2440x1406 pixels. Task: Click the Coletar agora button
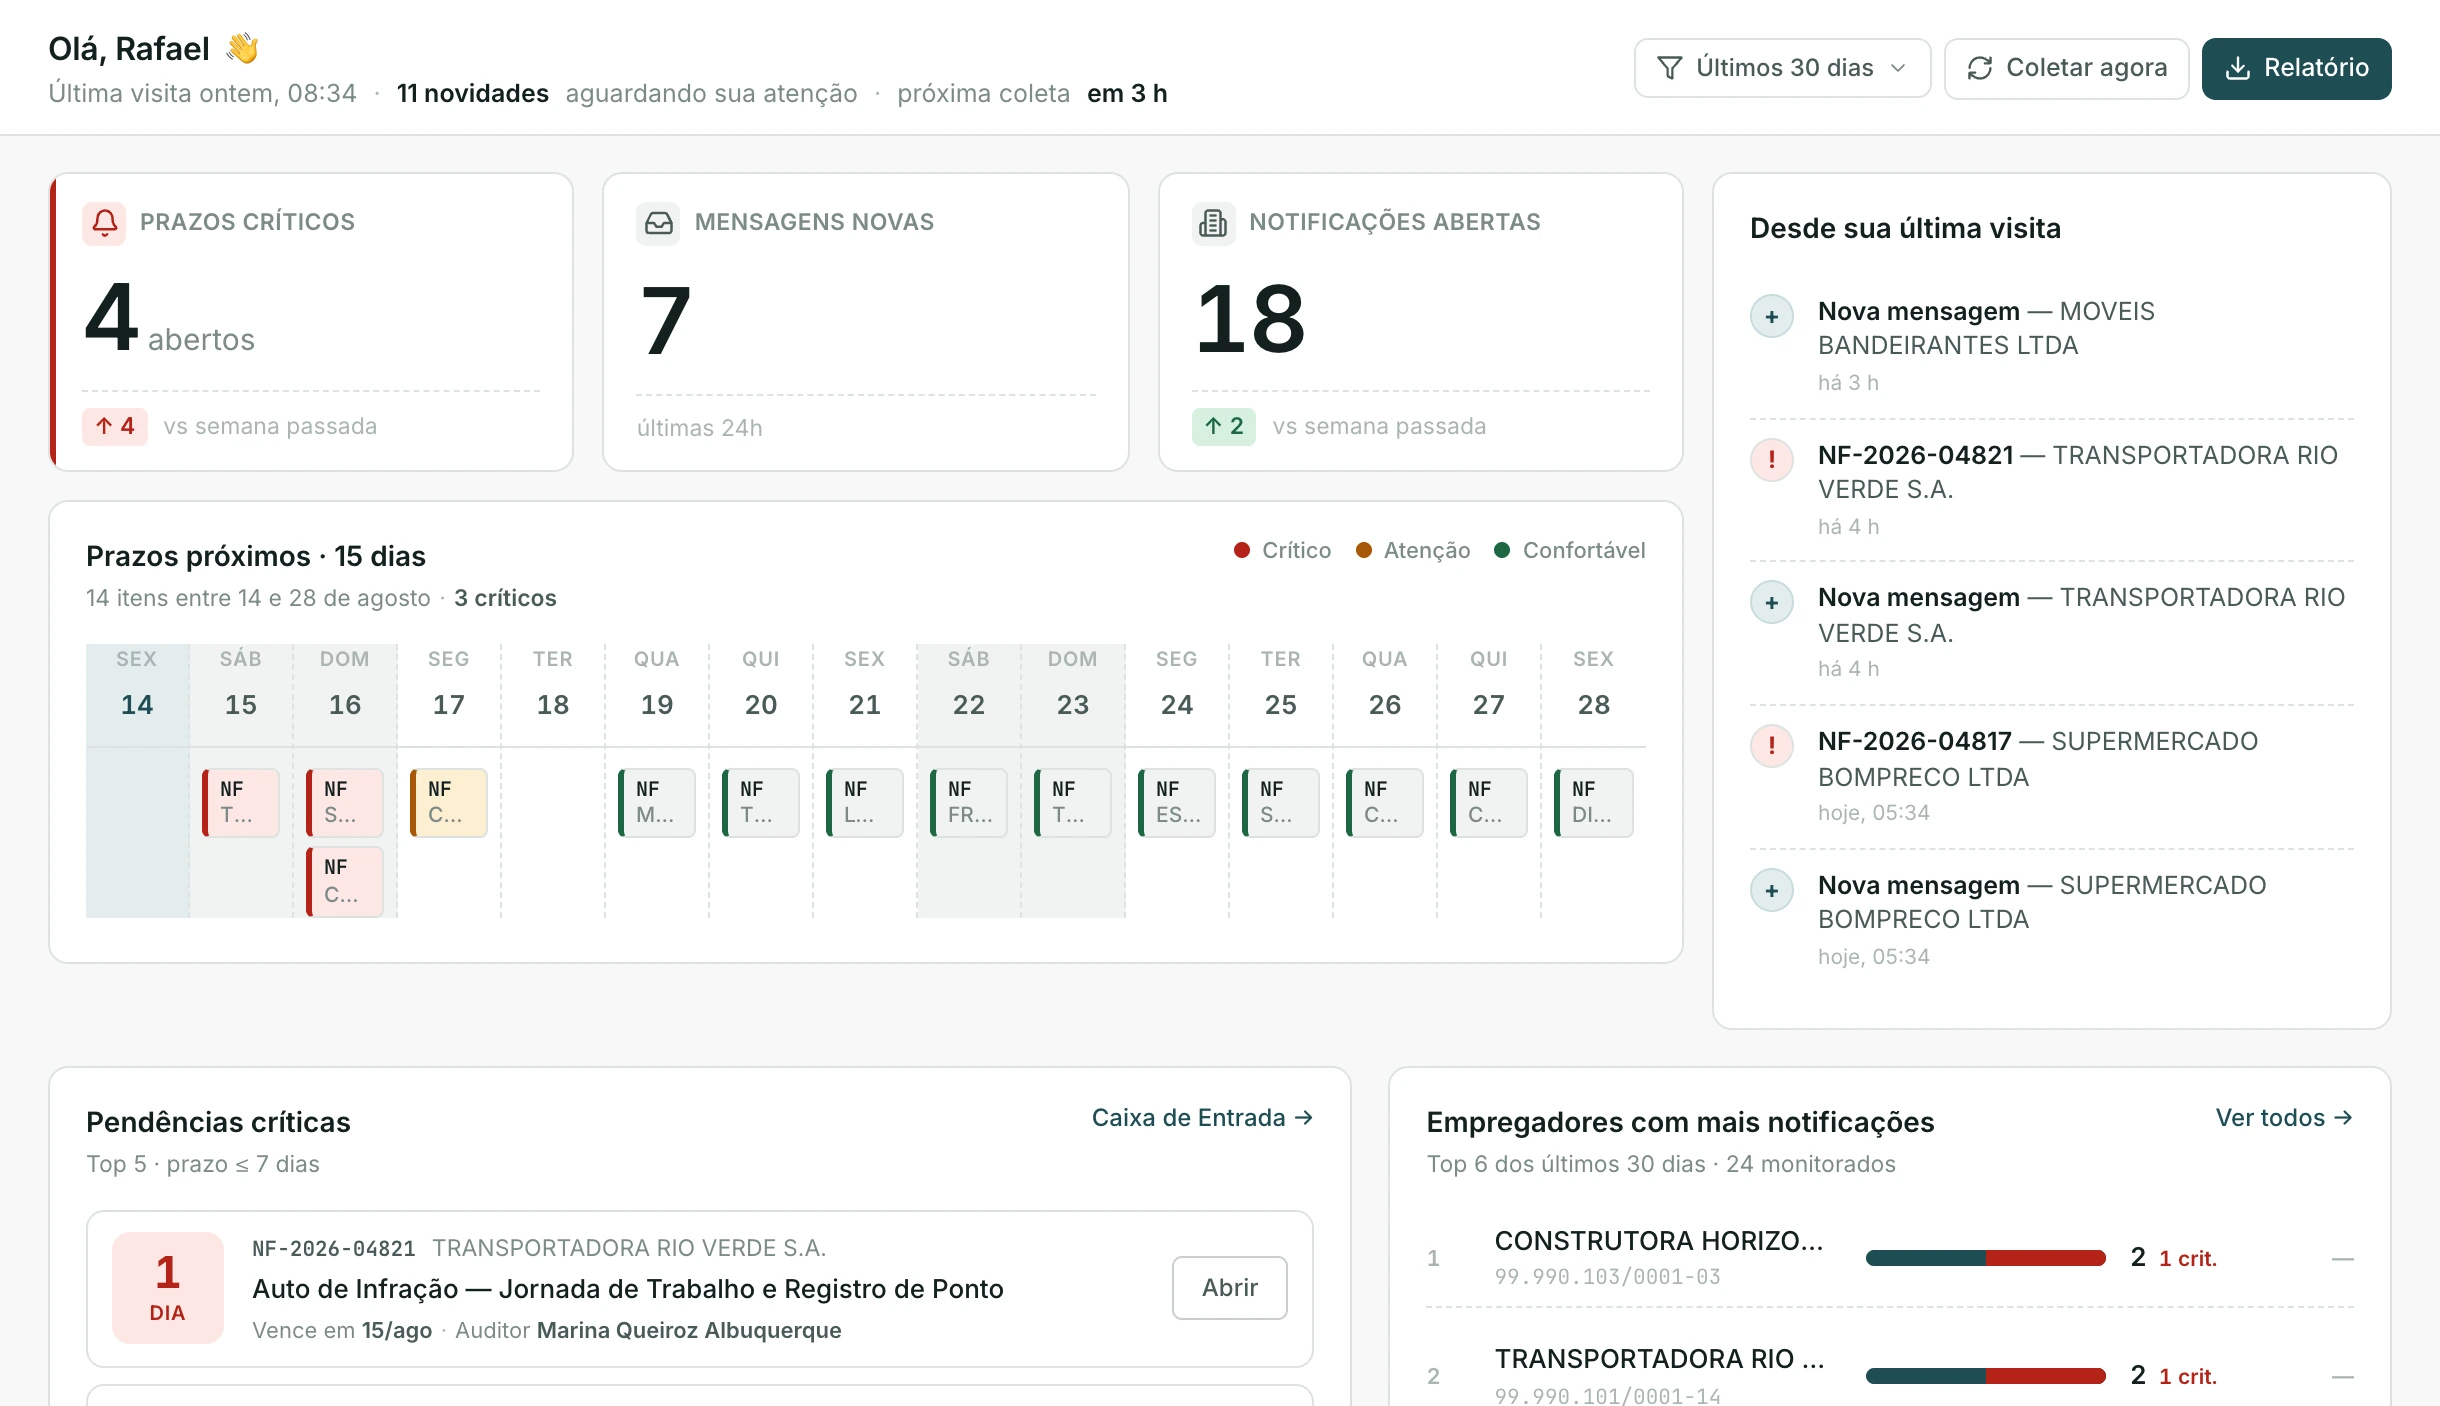tap(2066, 68)
